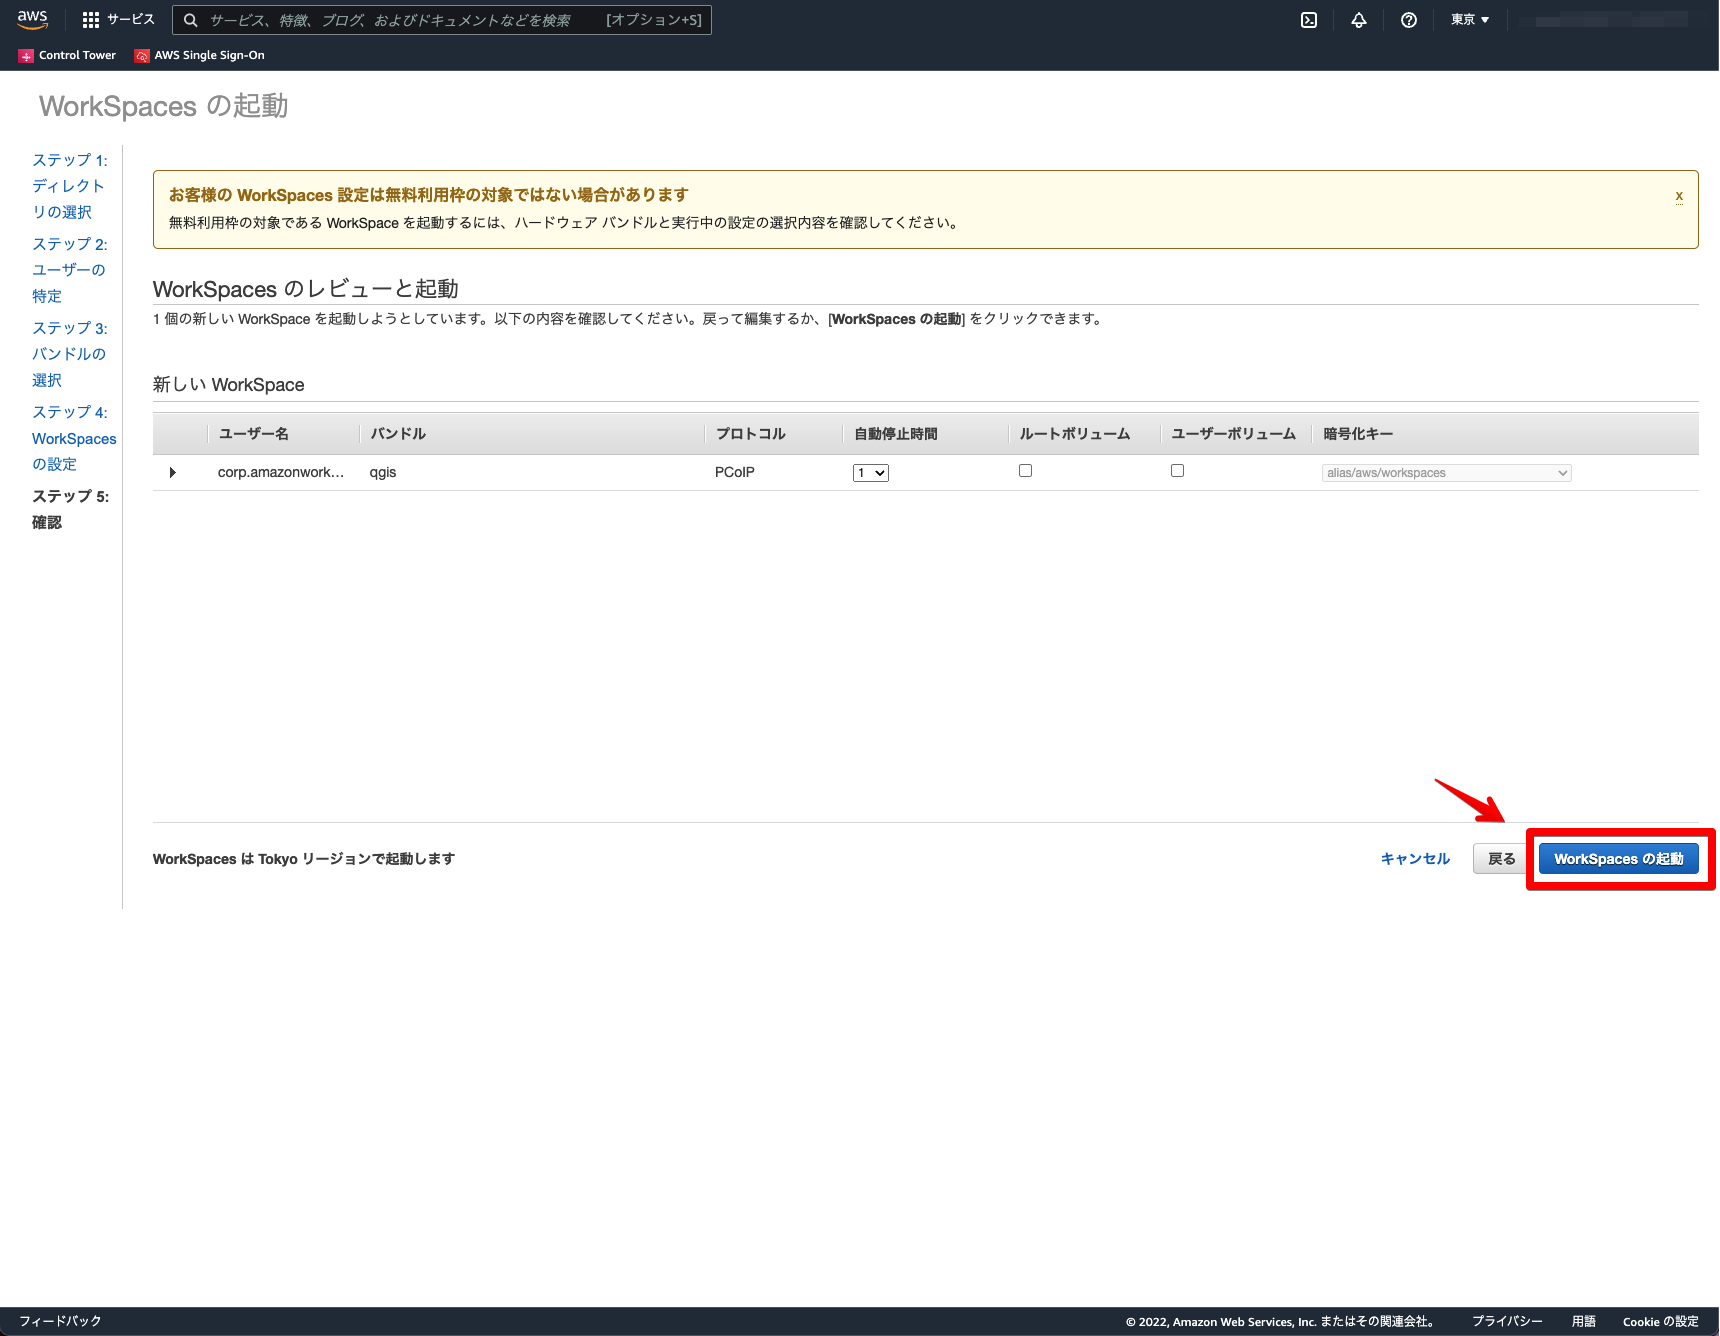
Task: Expand the corp.amazonwork row details
Action: coord(172,471)
